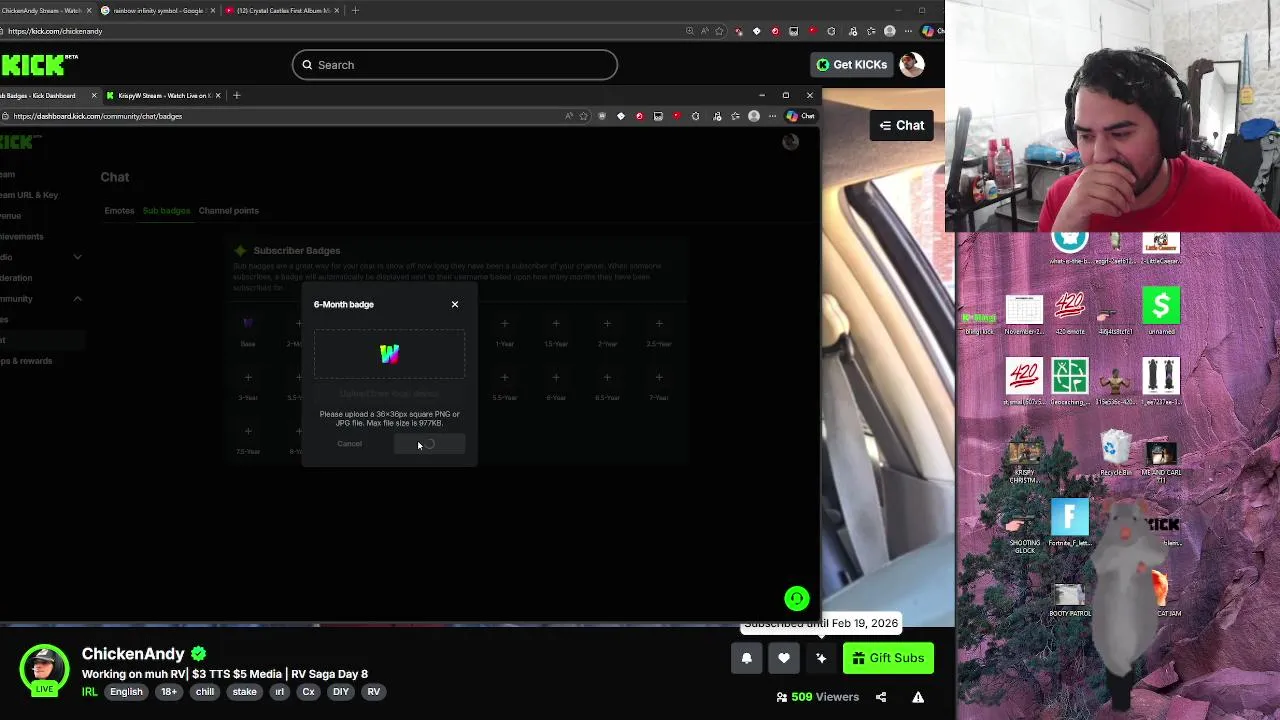Open the KRISPY CHRISTMAS desktop icon

click(1024, 462)
